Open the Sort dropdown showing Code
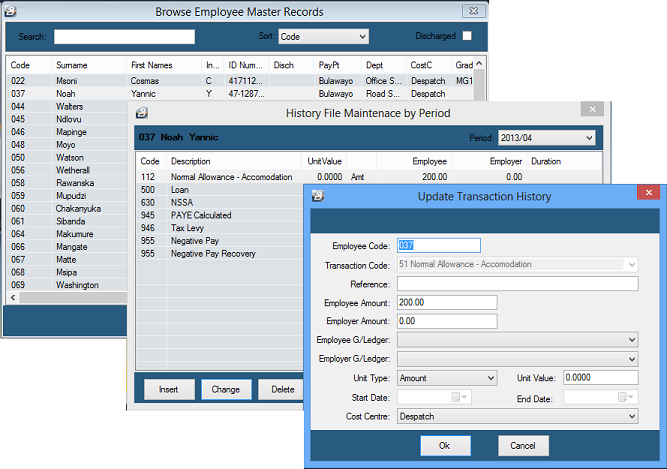667x469 pixels. coord(323,37)
